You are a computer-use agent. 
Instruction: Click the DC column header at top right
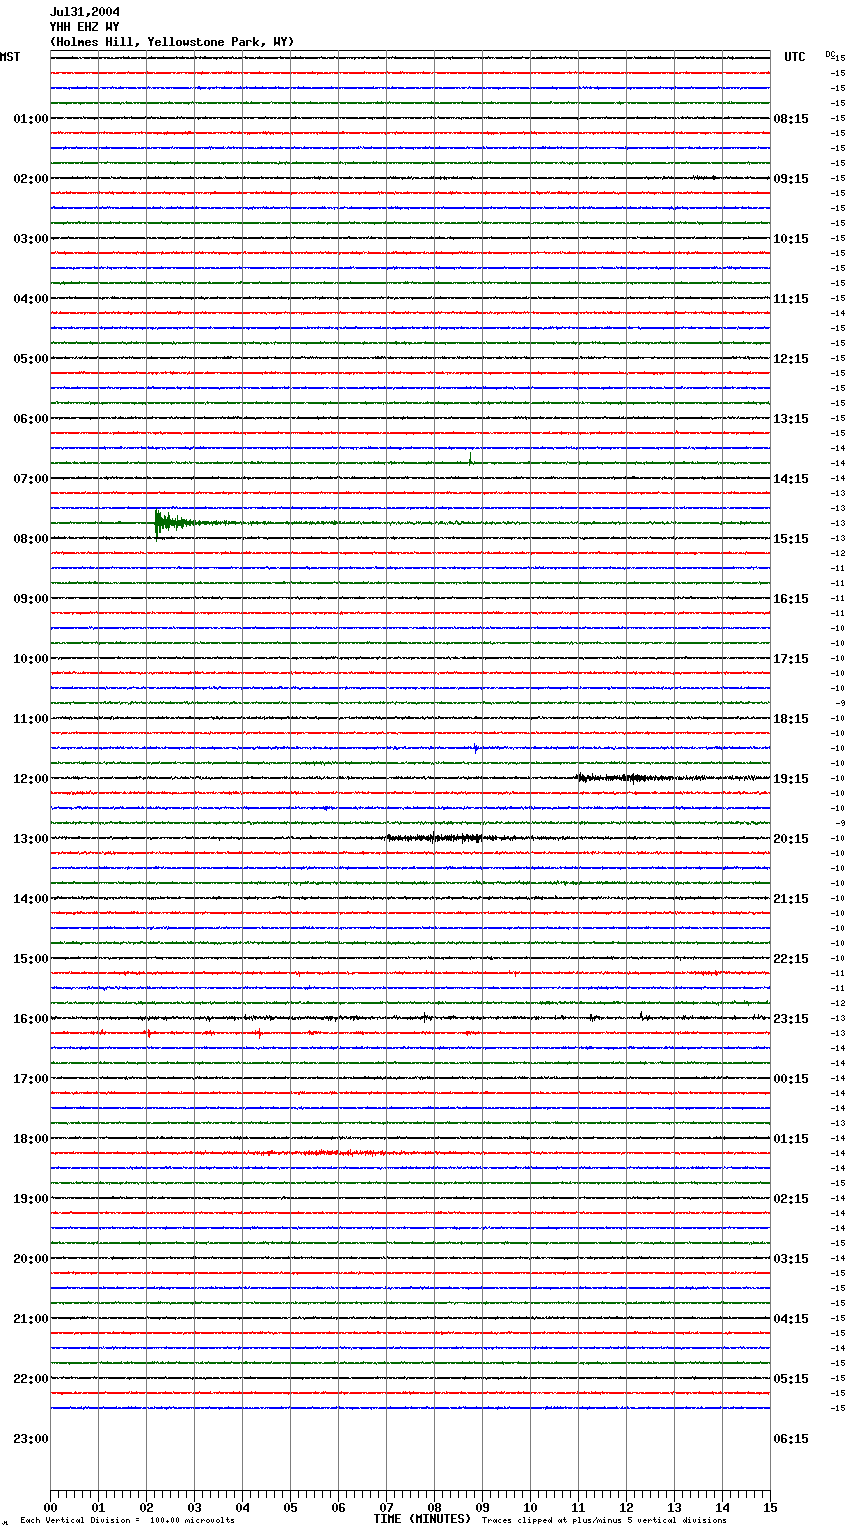tap(830, 54)
